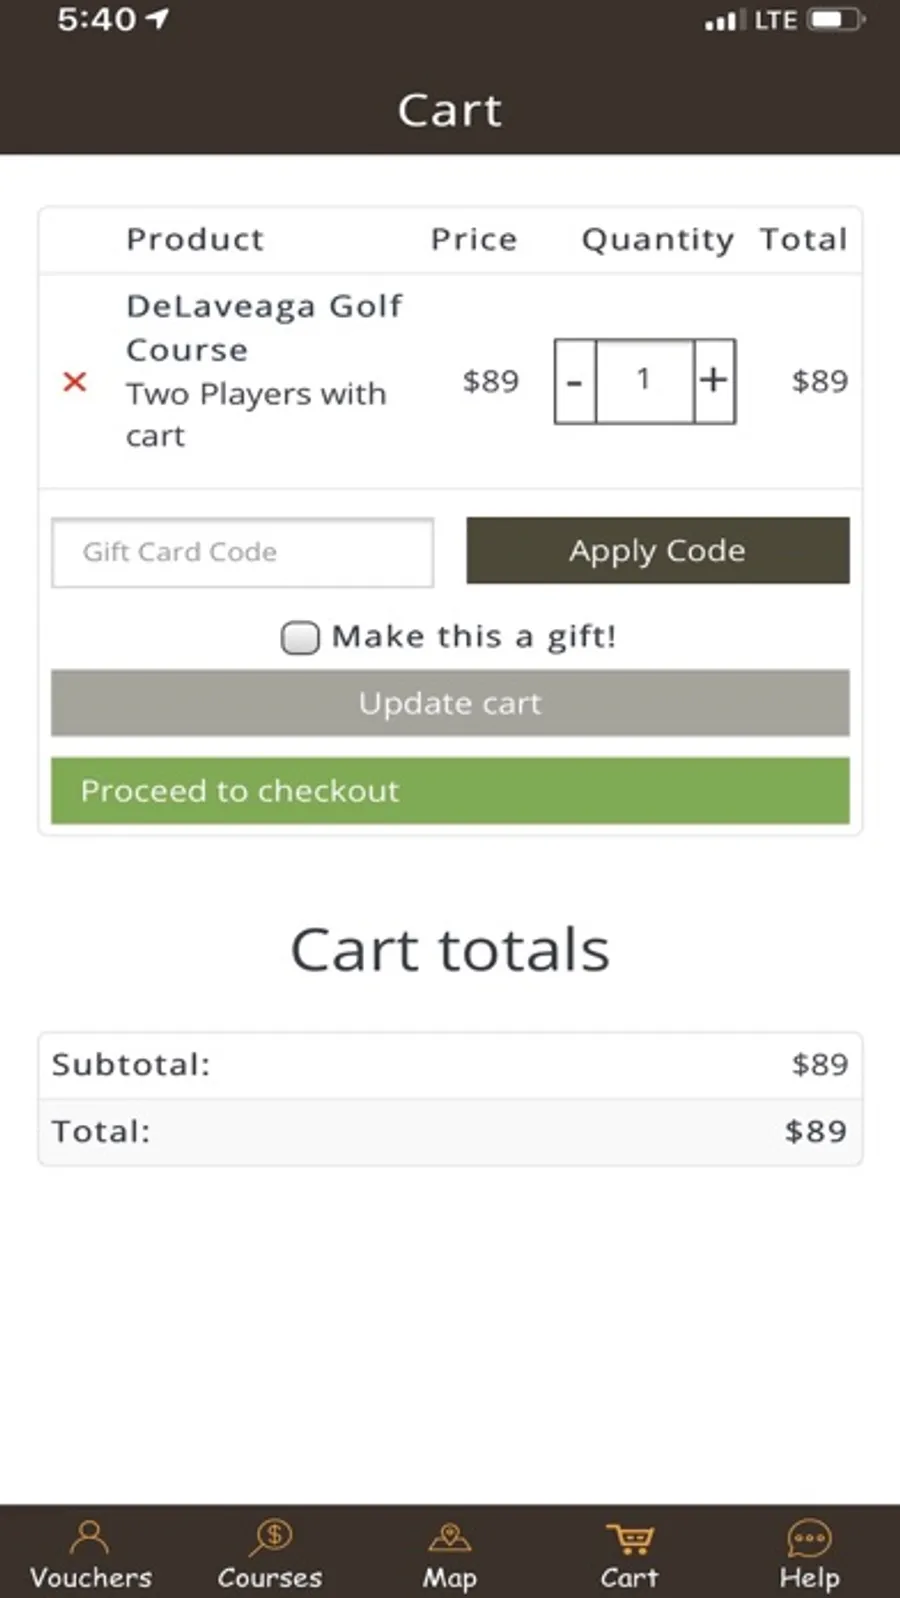The width and height of the screenshot is (900, 1598).
Task: Decrease quantity with the minus button
Action: click(575, 381)
